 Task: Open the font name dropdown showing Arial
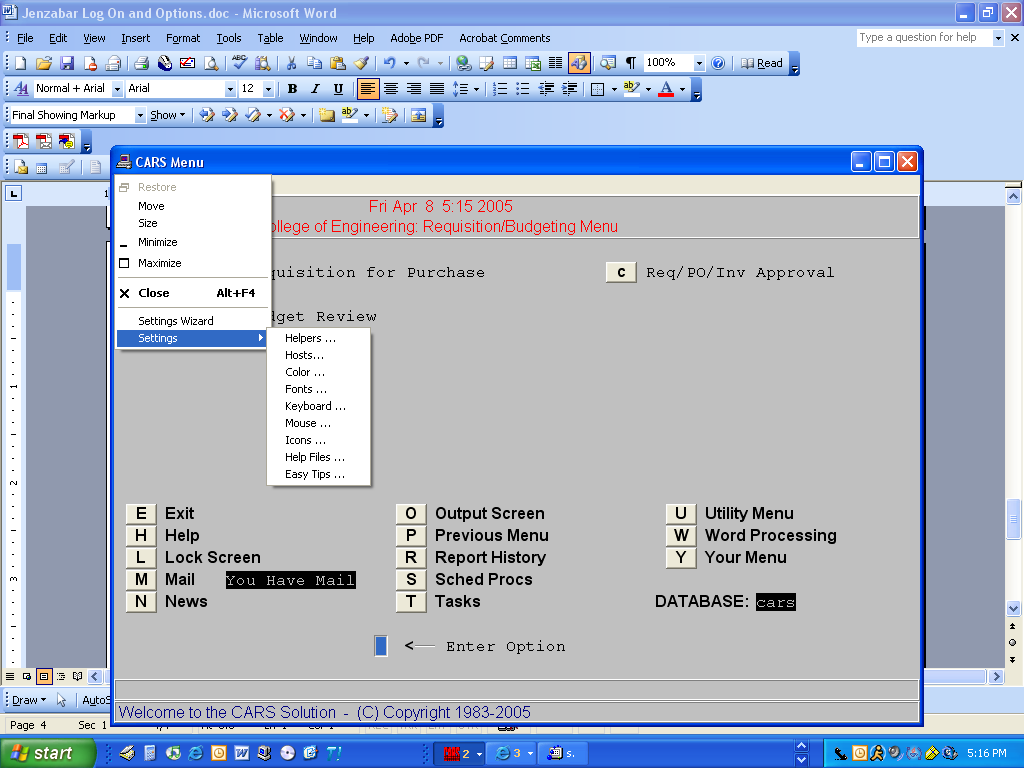tap(229, 89)
